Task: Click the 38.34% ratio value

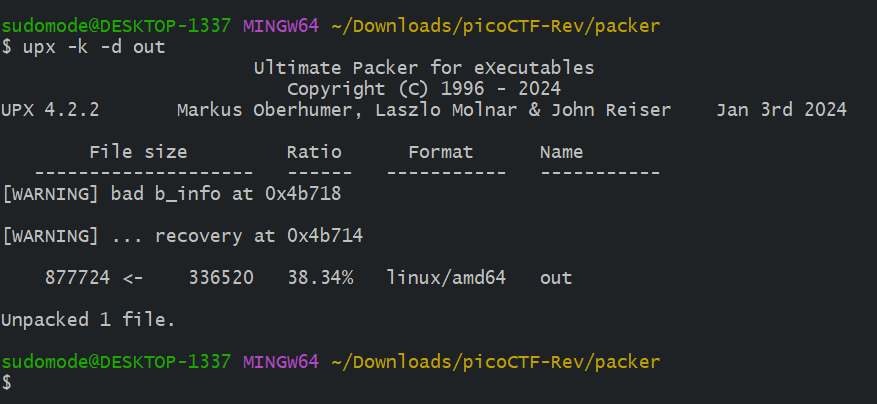Action: 320,278
